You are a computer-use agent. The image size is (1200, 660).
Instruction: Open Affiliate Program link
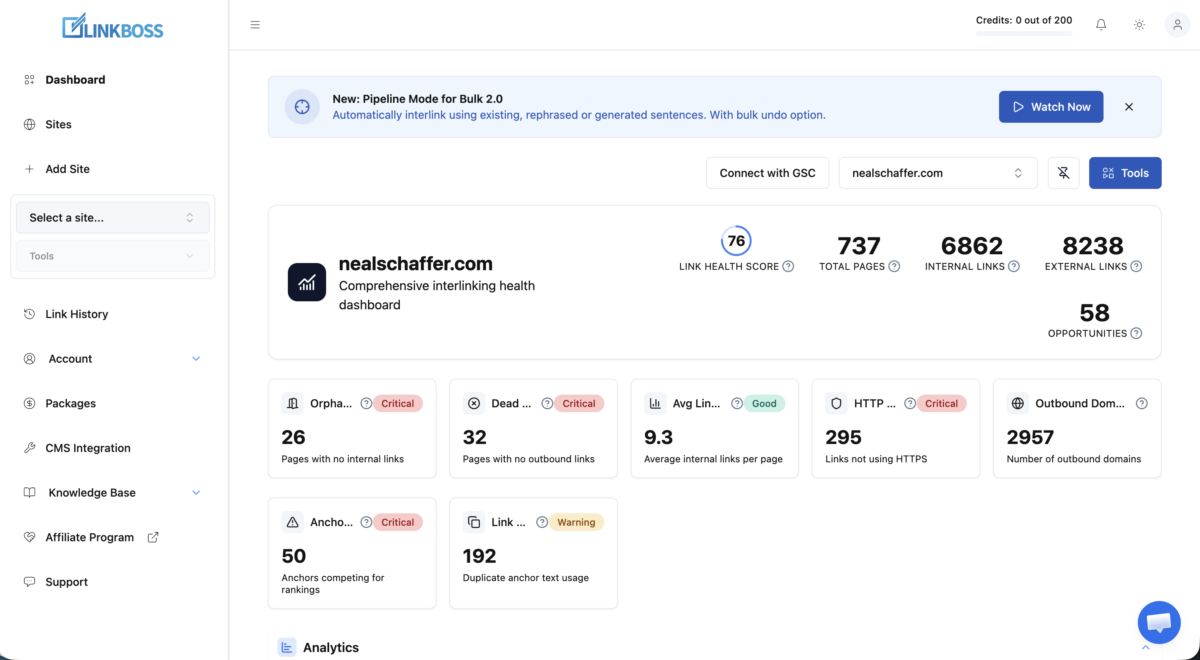[x=89, y=538]
